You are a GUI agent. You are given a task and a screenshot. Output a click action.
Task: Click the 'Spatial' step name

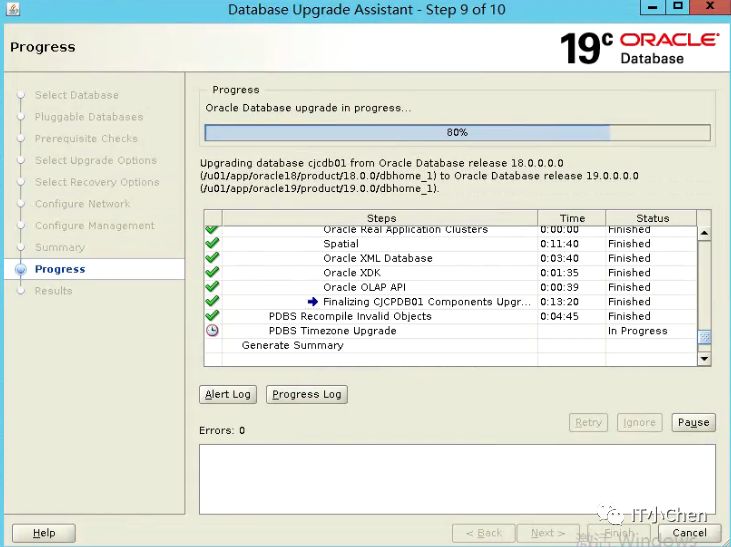point(341,243)
